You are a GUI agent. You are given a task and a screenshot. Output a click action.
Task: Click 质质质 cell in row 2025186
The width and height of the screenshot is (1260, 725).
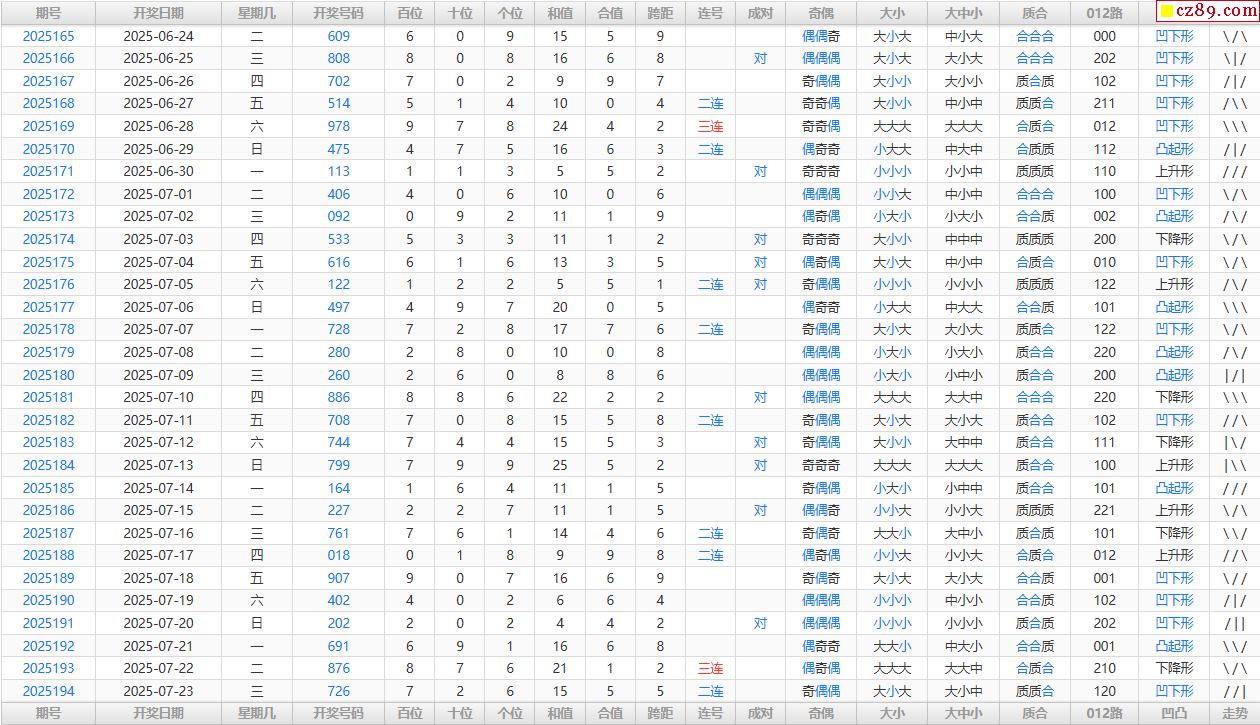tap(1035, 510)
